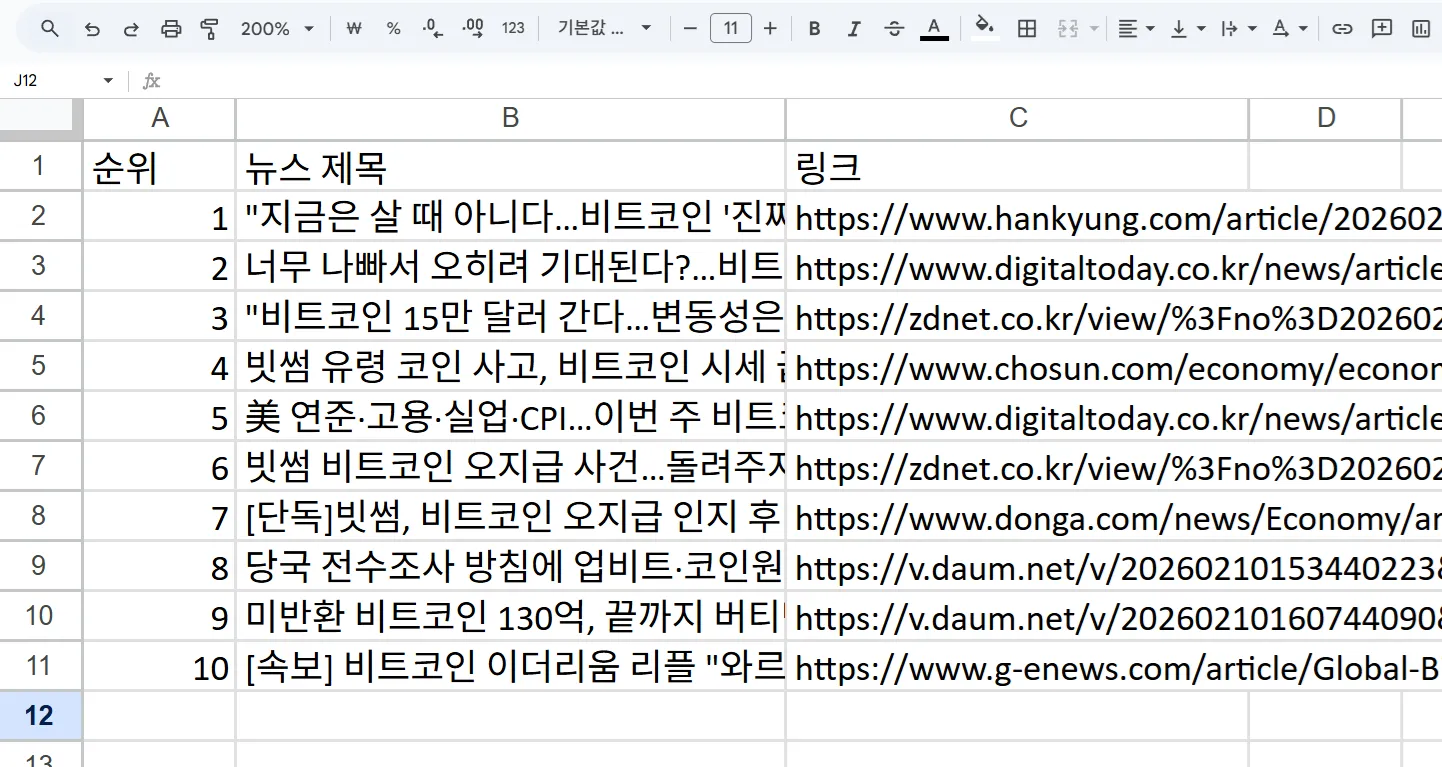Toggle strikethrough formatting
Viewport: 1442px width, 767px height.
point(894,29)
